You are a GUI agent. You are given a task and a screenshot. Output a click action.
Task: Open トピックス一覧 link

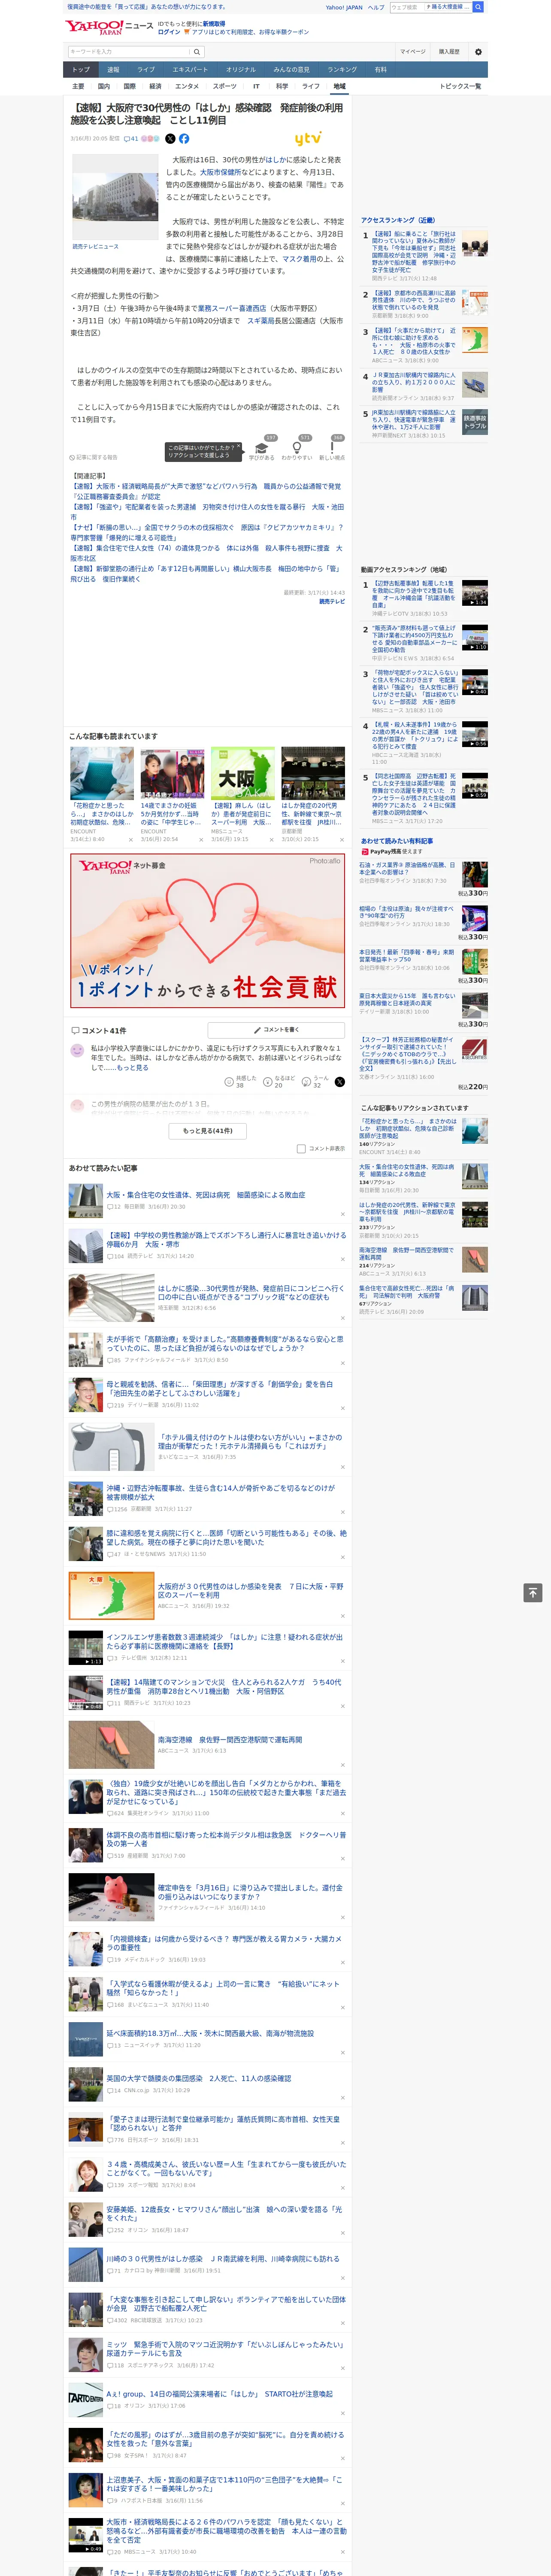point(460,86)
